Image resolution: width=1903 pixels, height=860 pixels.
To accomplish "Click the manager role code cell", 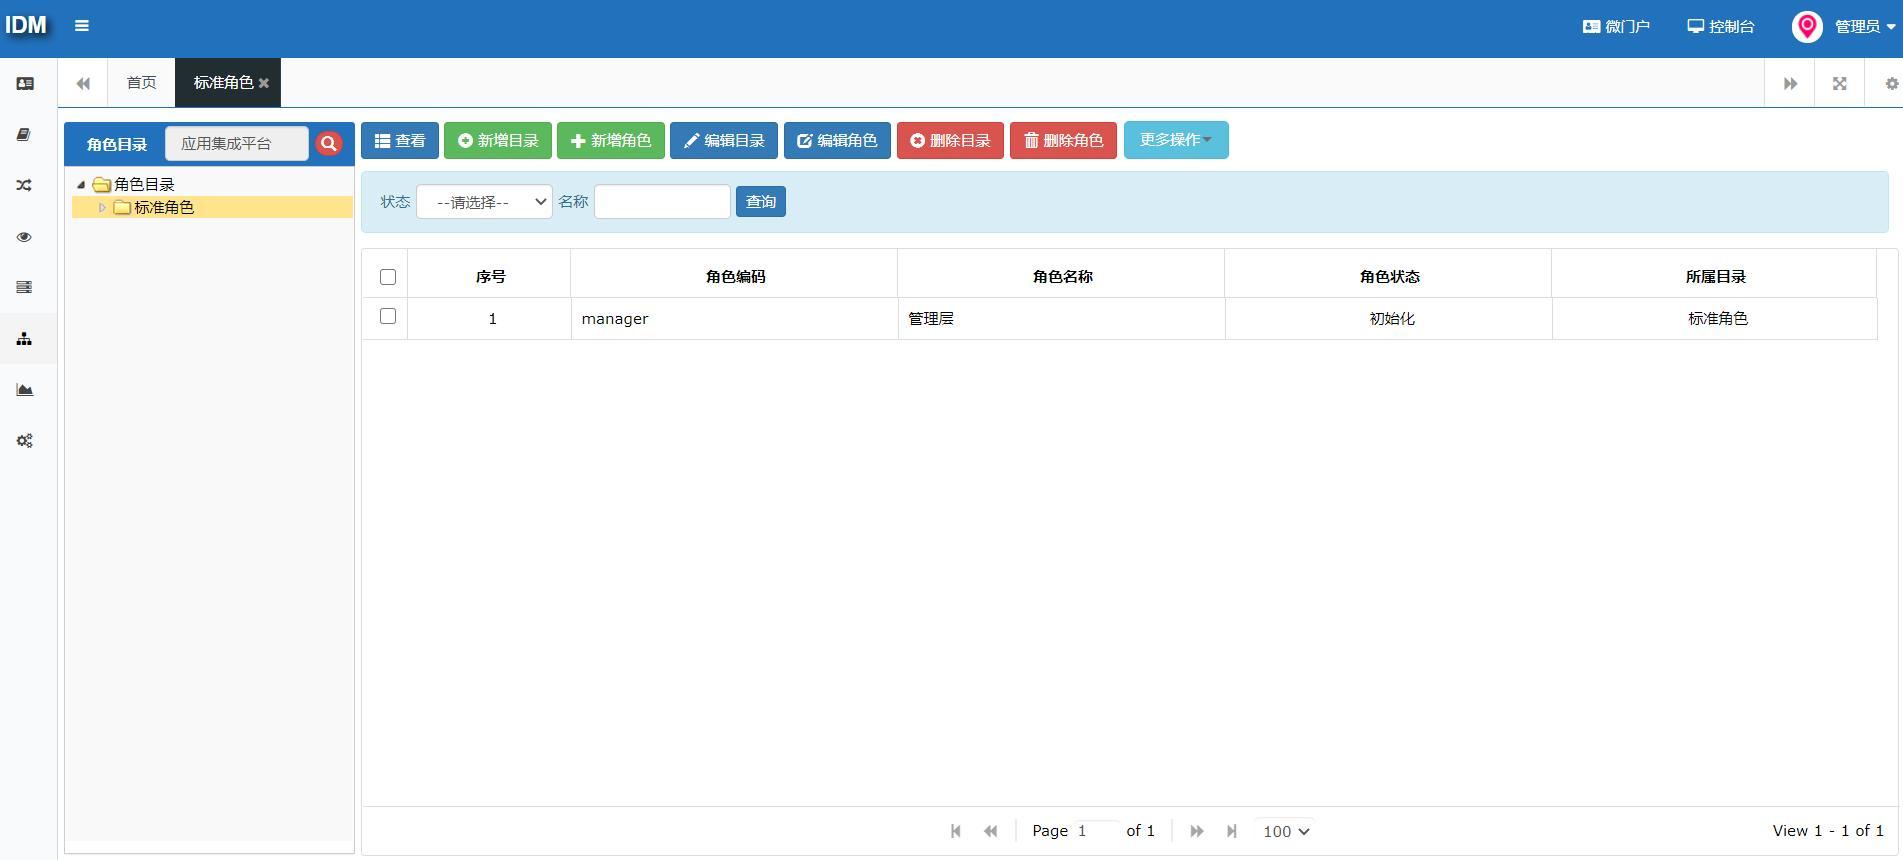I will pyautogui.click(x=735, y=319).
